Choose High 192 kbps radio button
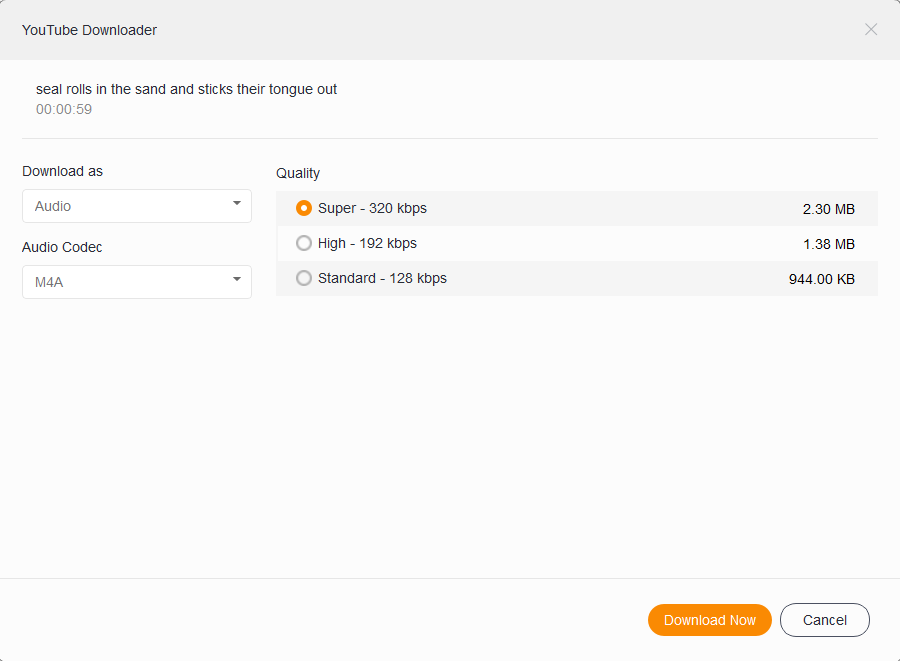 [x=304, y=243]
